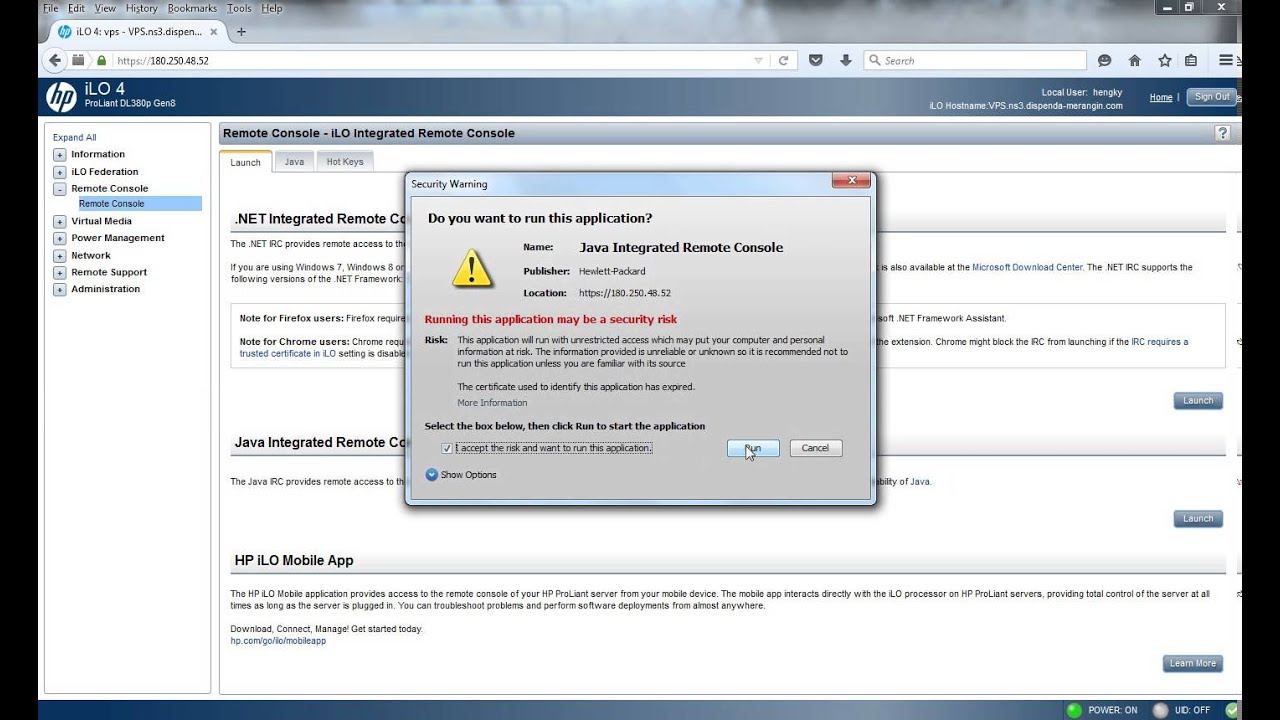Image resolution: width=1280 pixels, height=720 pixels.
Task: Click the Expand All link
Action: coord(75,138)
